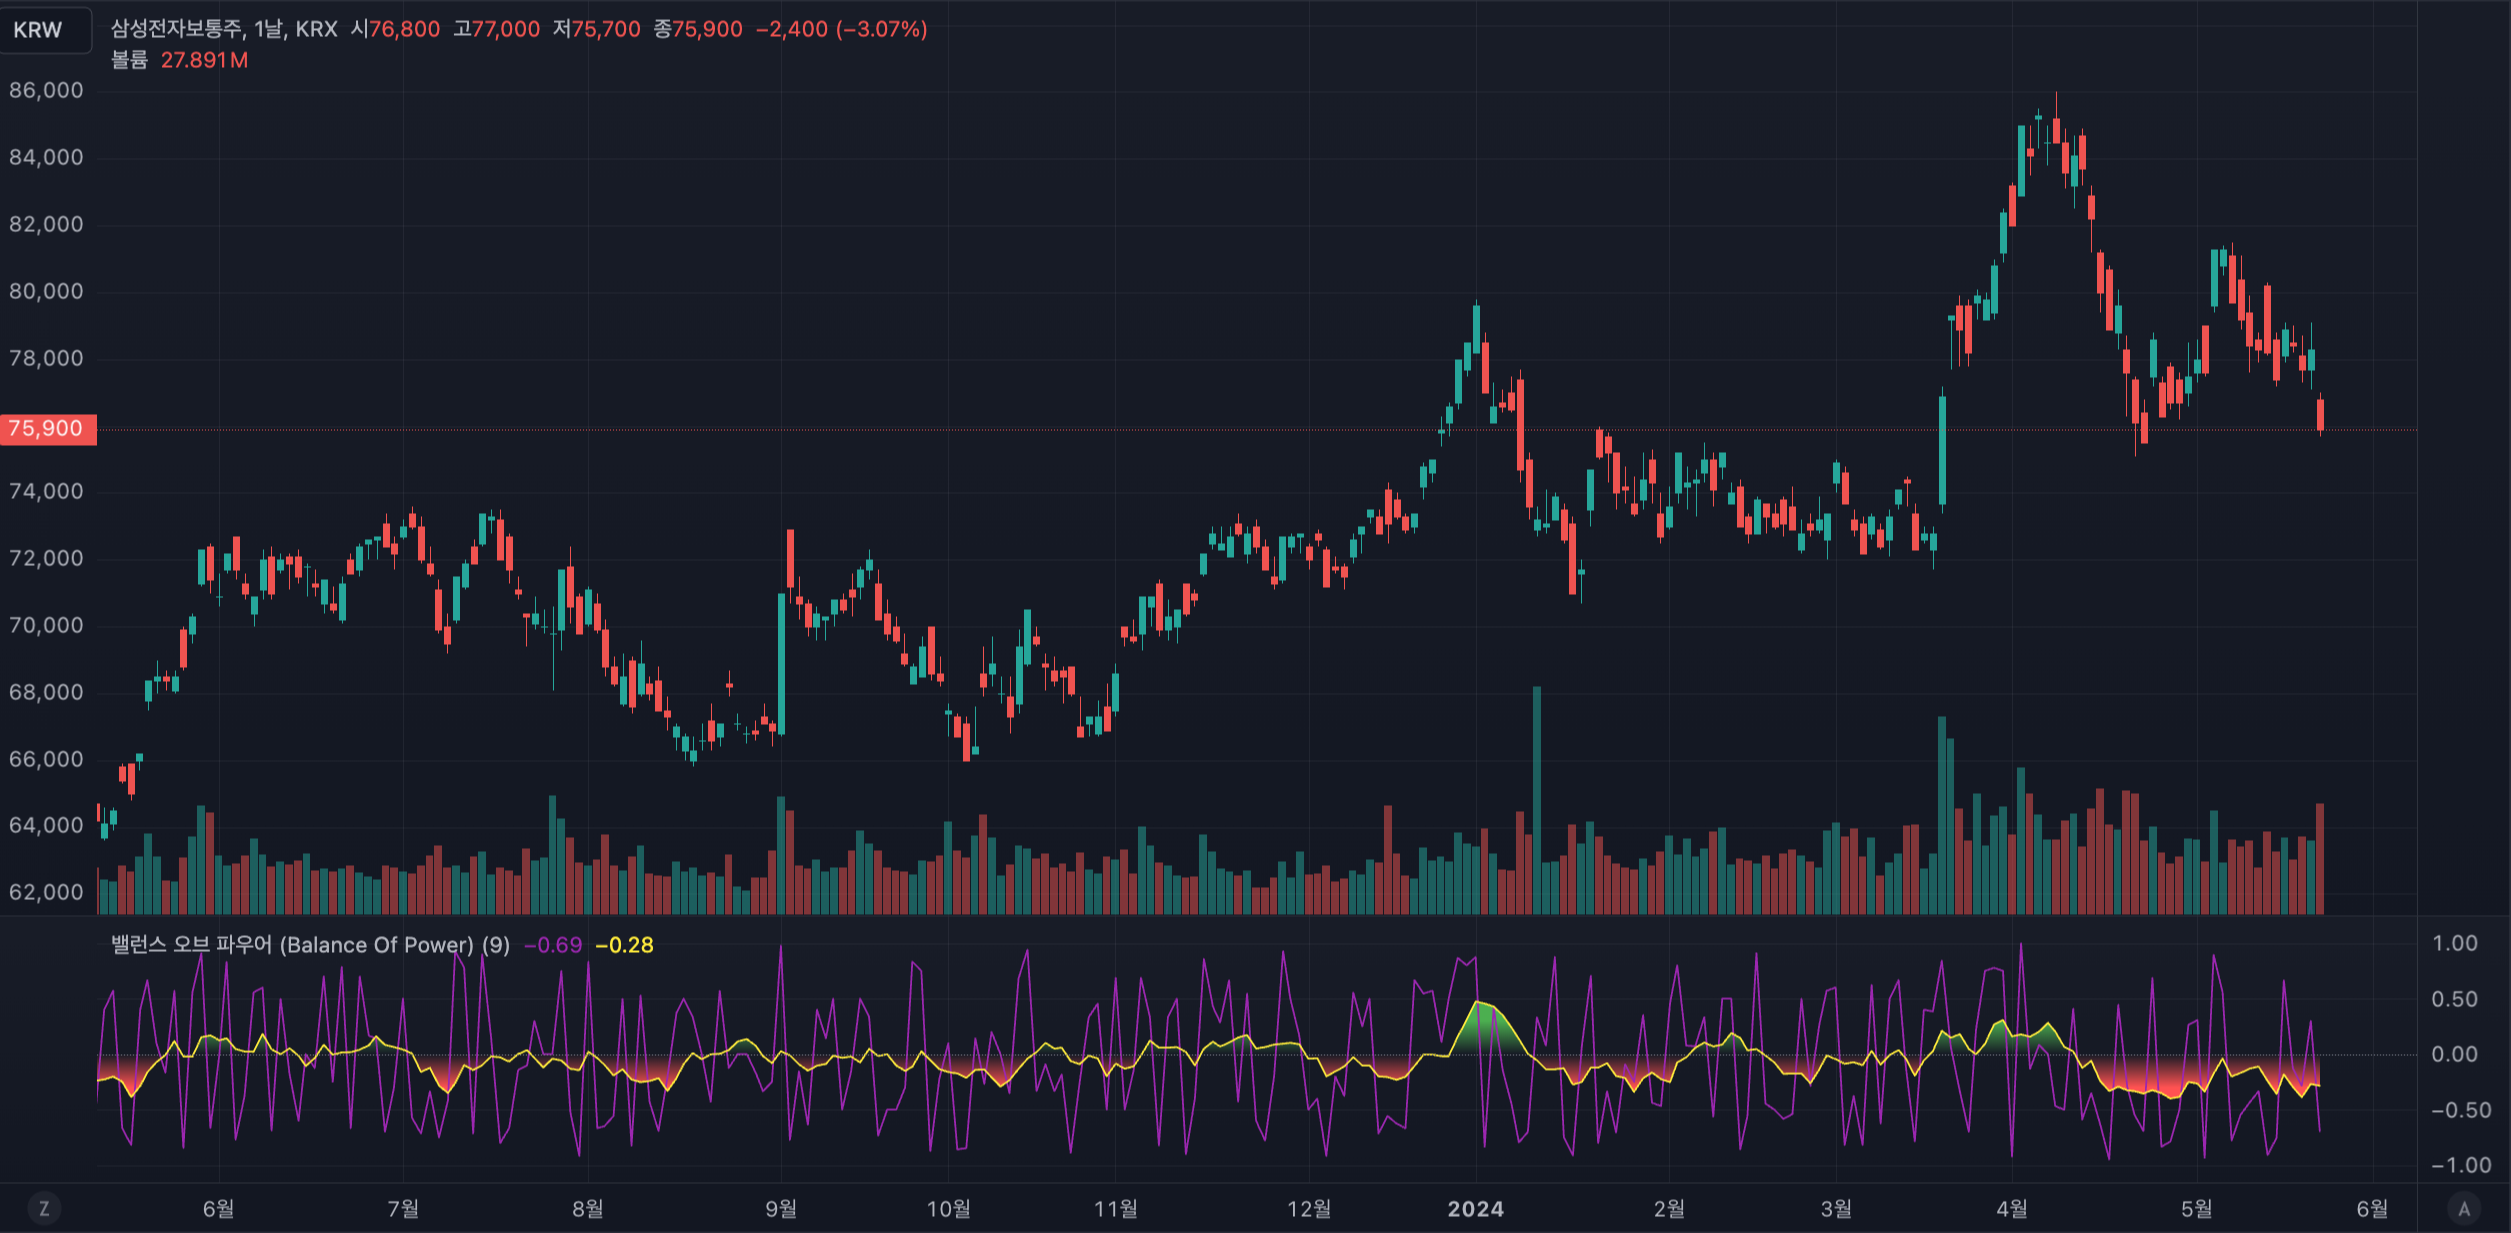Click the bold 2024 time axis label
The height and width of the screenshot is (1233, 2511).
click(x=1476, y=1209)
